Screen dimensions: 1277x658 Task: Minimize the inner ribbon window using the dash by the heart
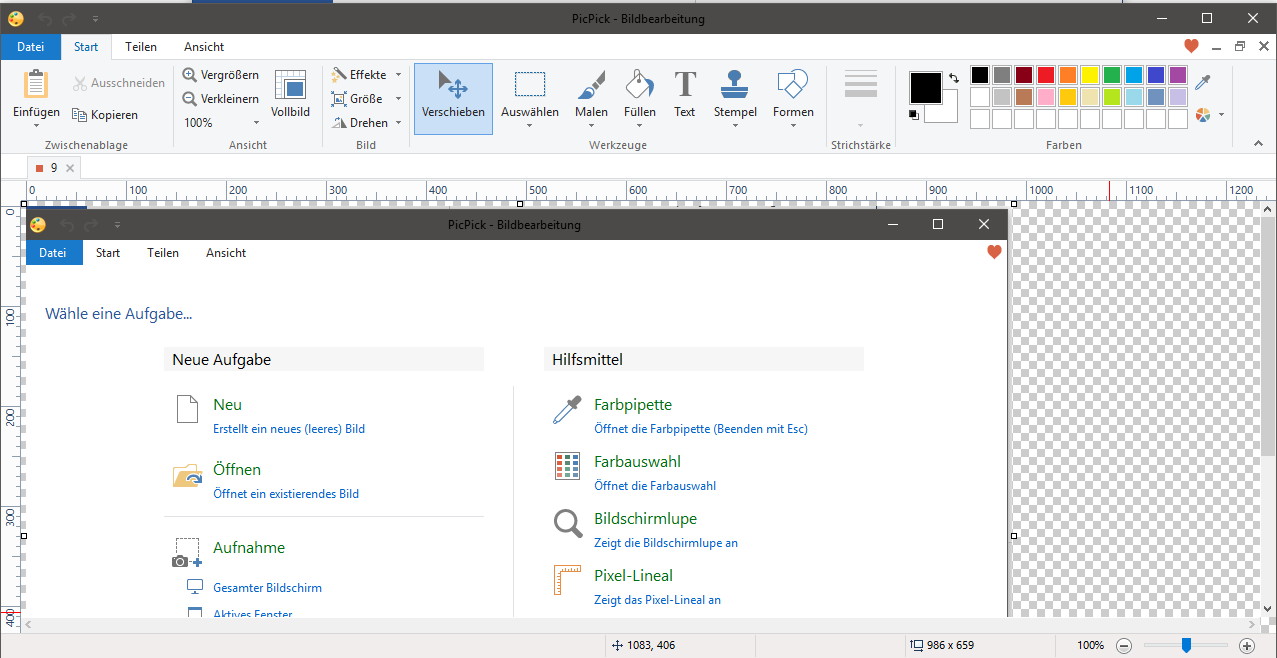click(1216, 47)
